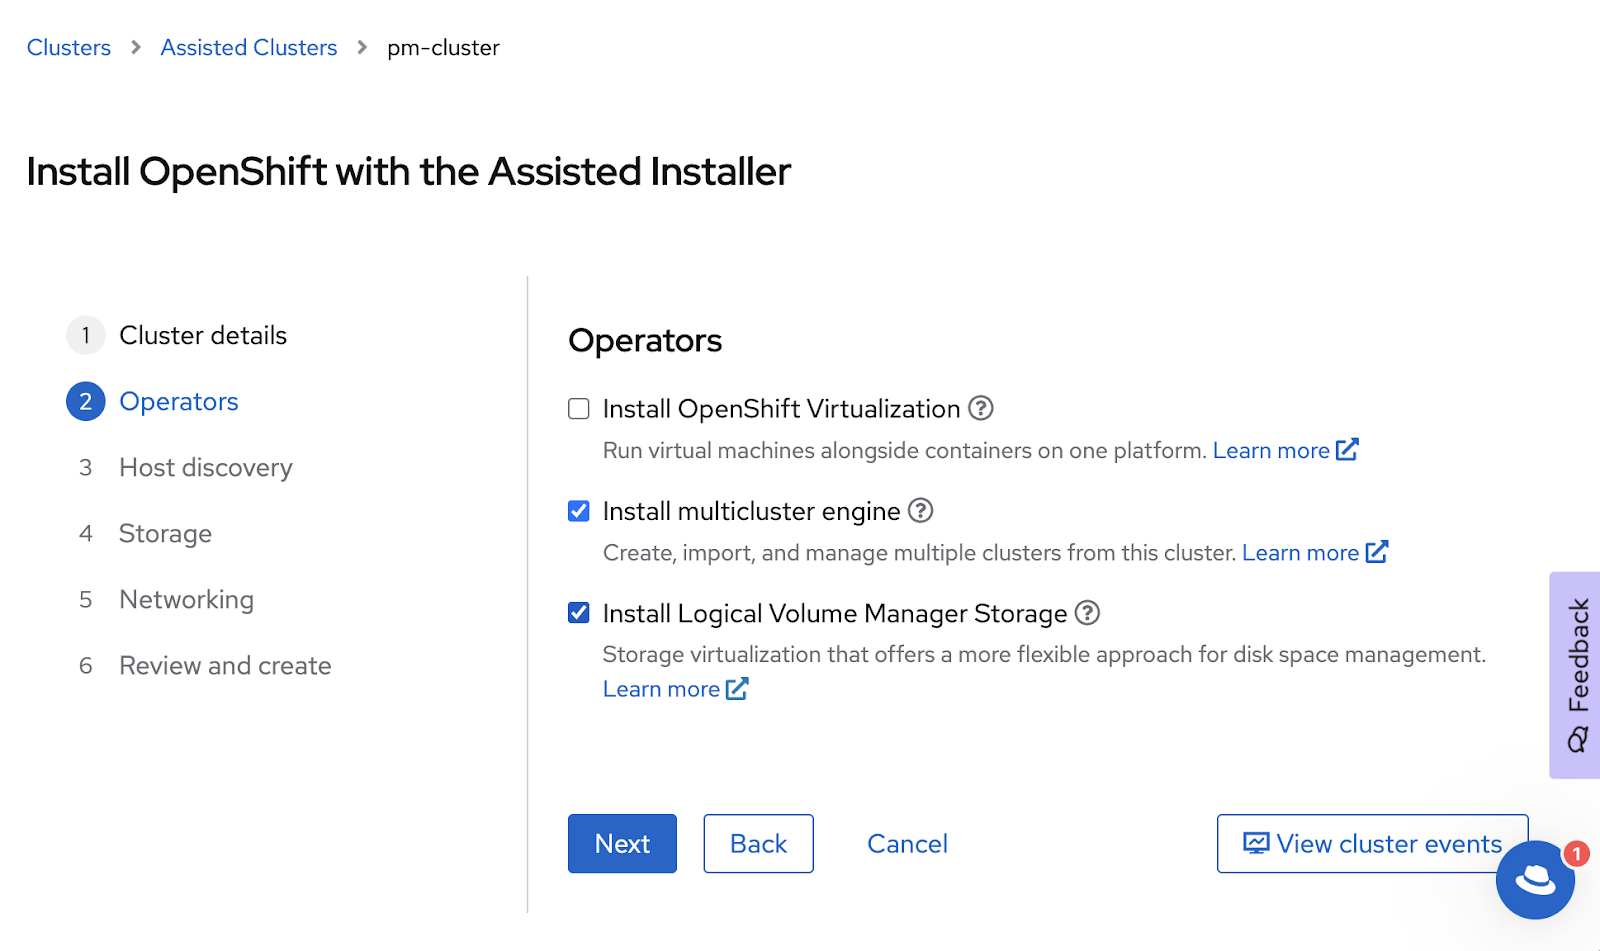The width and height of the screenshot is (1600, 951).
Task: Click the Logical Volume Manager Storage help icon
Action: coord(1089,613)
